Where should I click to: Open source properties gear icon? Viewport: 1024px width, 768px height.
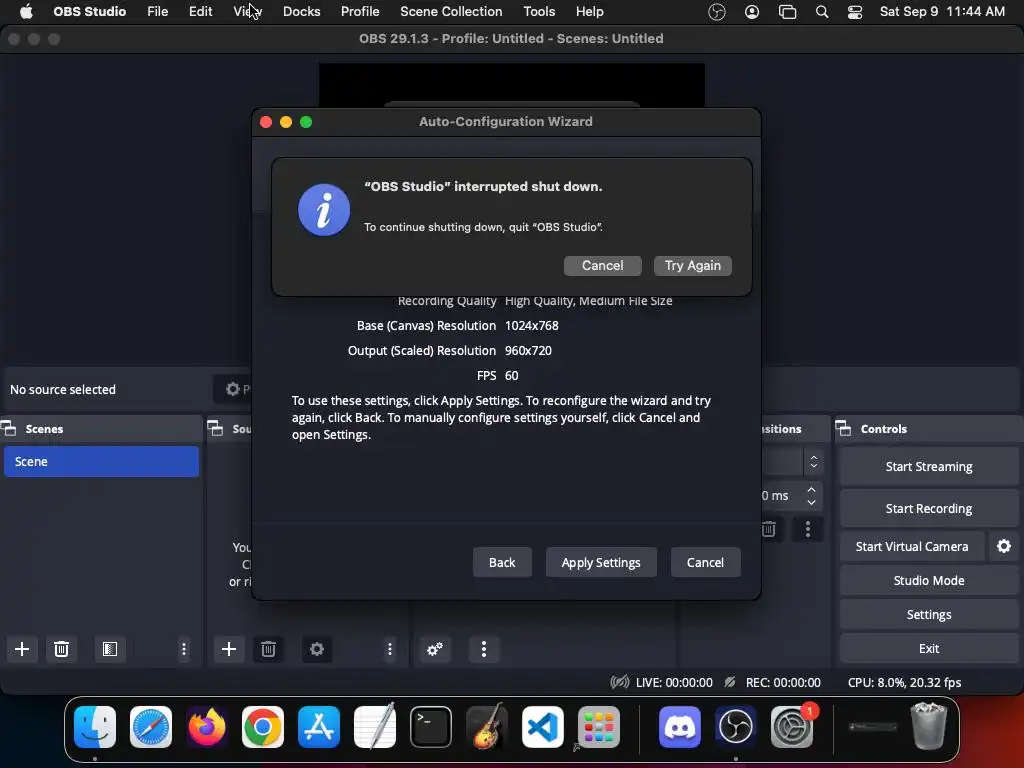[x=317, y=649]
